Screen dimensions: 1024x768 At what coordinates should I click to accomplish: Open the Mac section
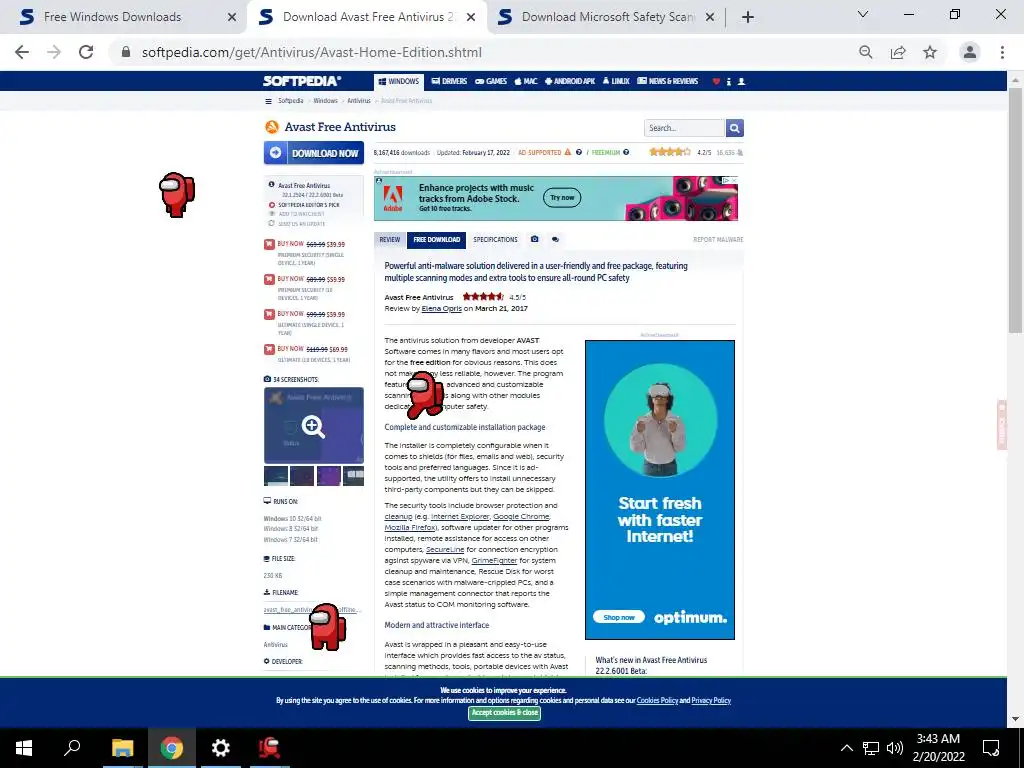tap(526, 82)
